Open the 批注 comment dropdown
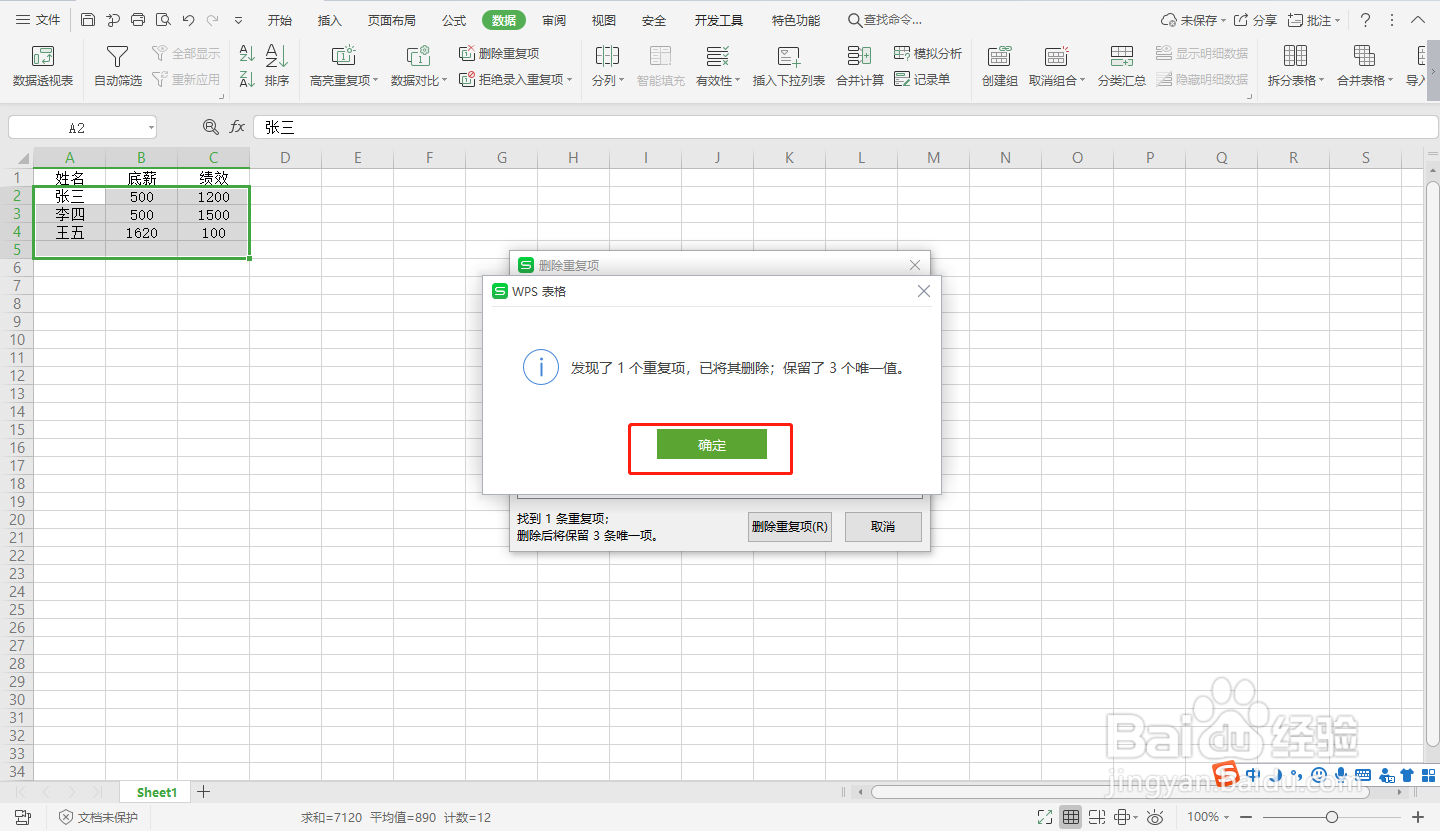This screenshot has height=831, width=1440. pyautogui.click(x=1314, y=20)
